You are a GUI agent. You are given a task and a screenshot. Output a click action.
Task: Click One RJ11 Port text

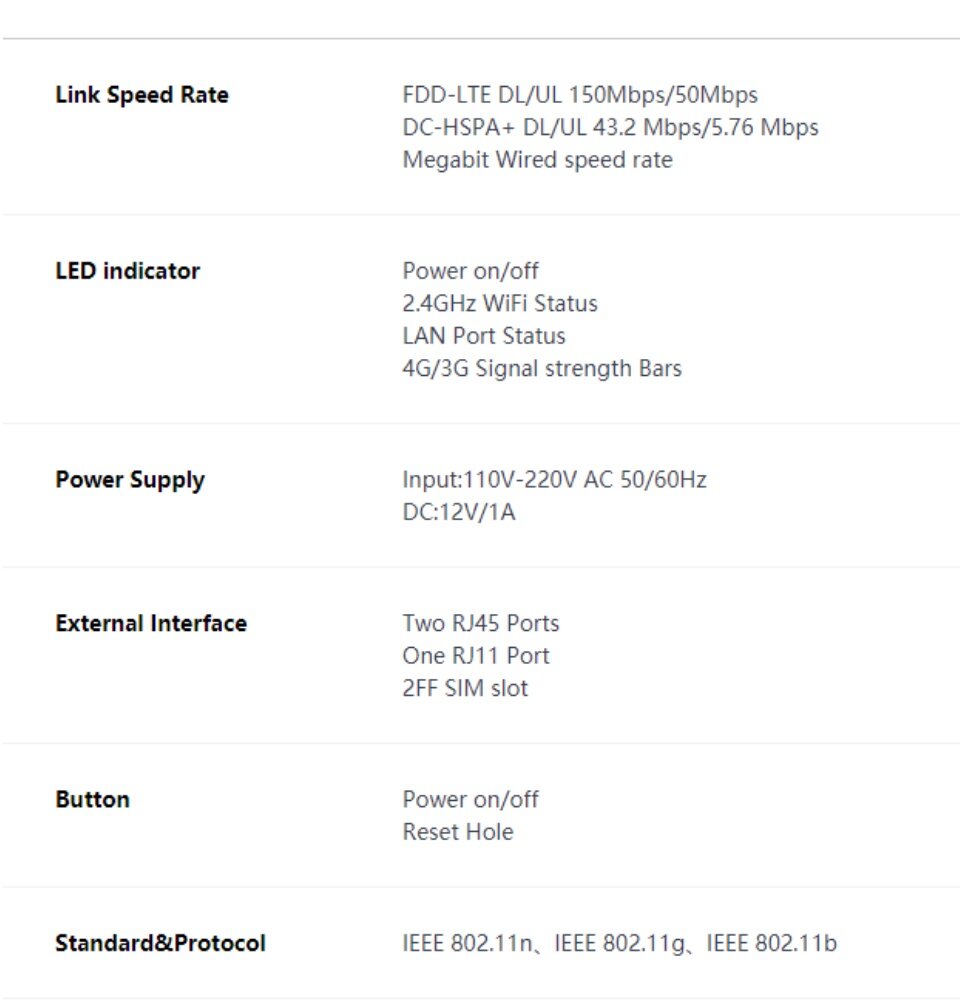click(476, 656)
